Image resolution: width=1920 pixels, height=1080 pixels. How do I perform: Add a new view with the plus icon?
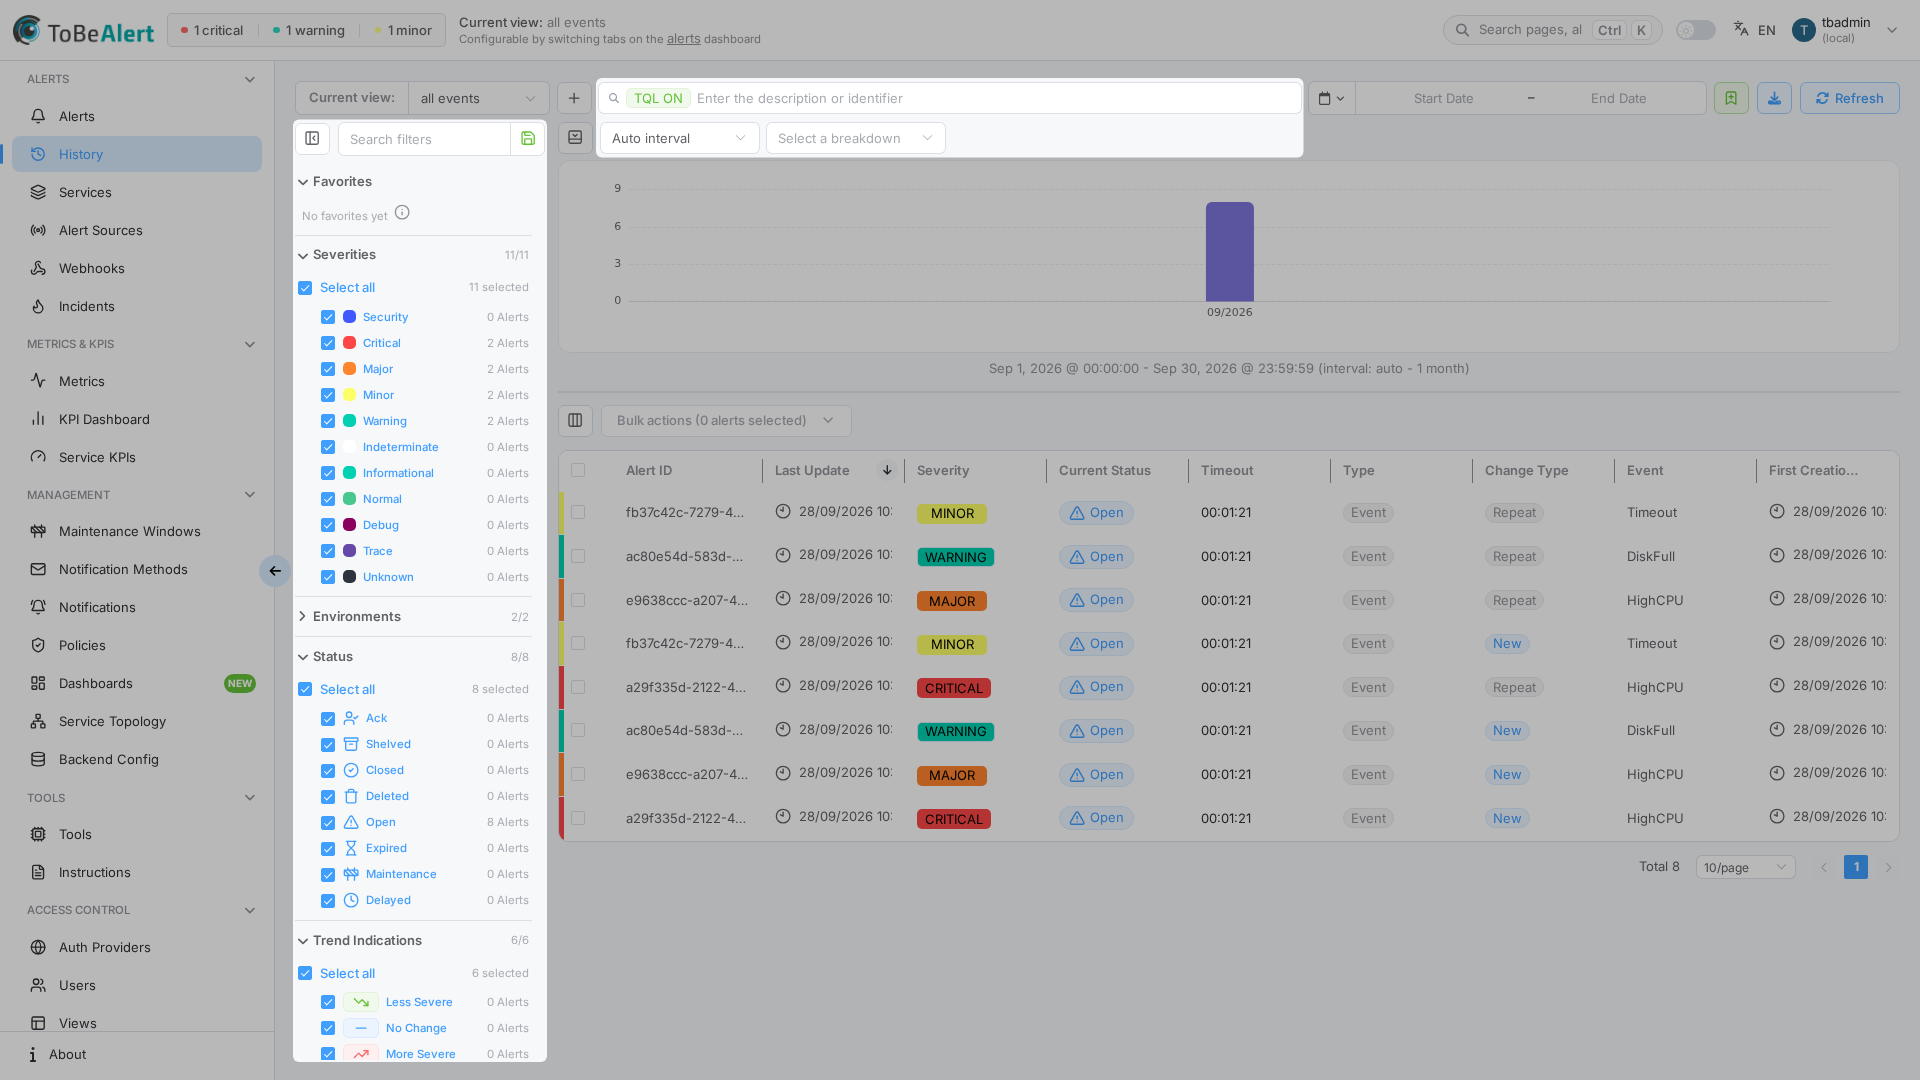pyautogui.click(x=574, y=98)
